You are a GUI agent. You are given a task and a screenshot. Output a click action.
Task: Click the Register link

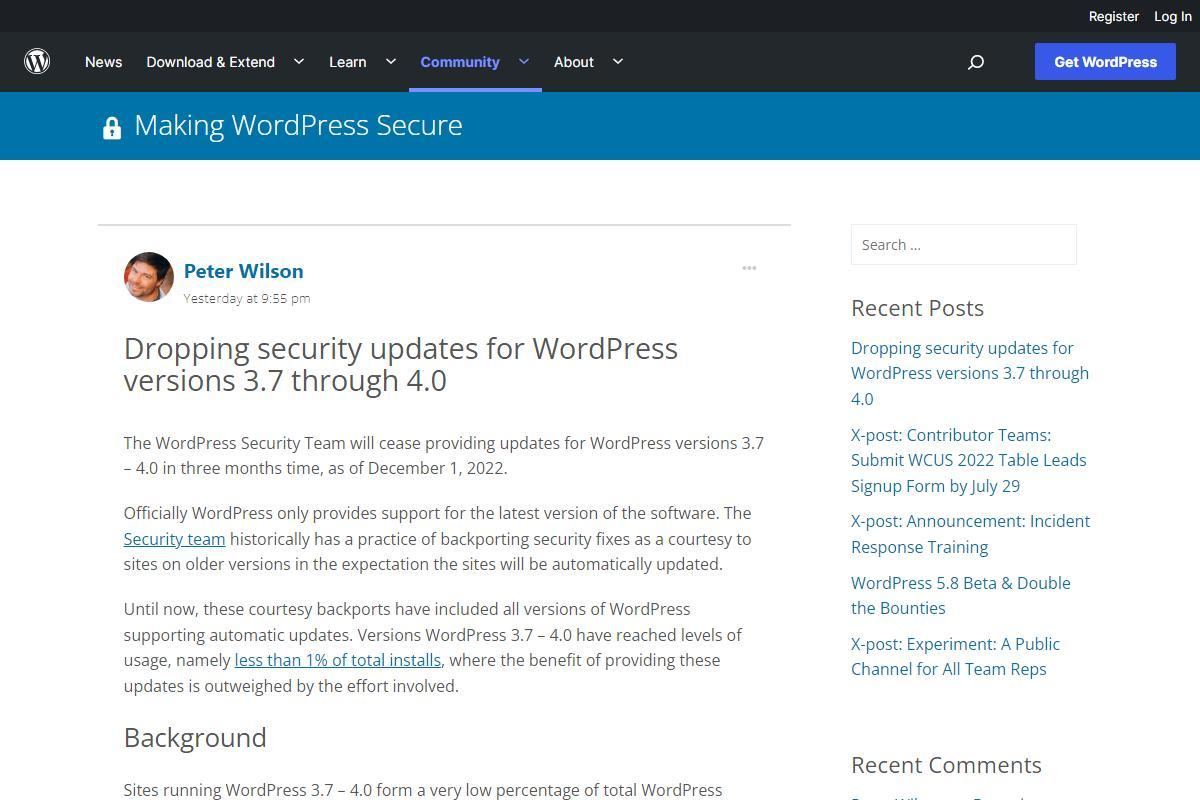coord(1114,16)
